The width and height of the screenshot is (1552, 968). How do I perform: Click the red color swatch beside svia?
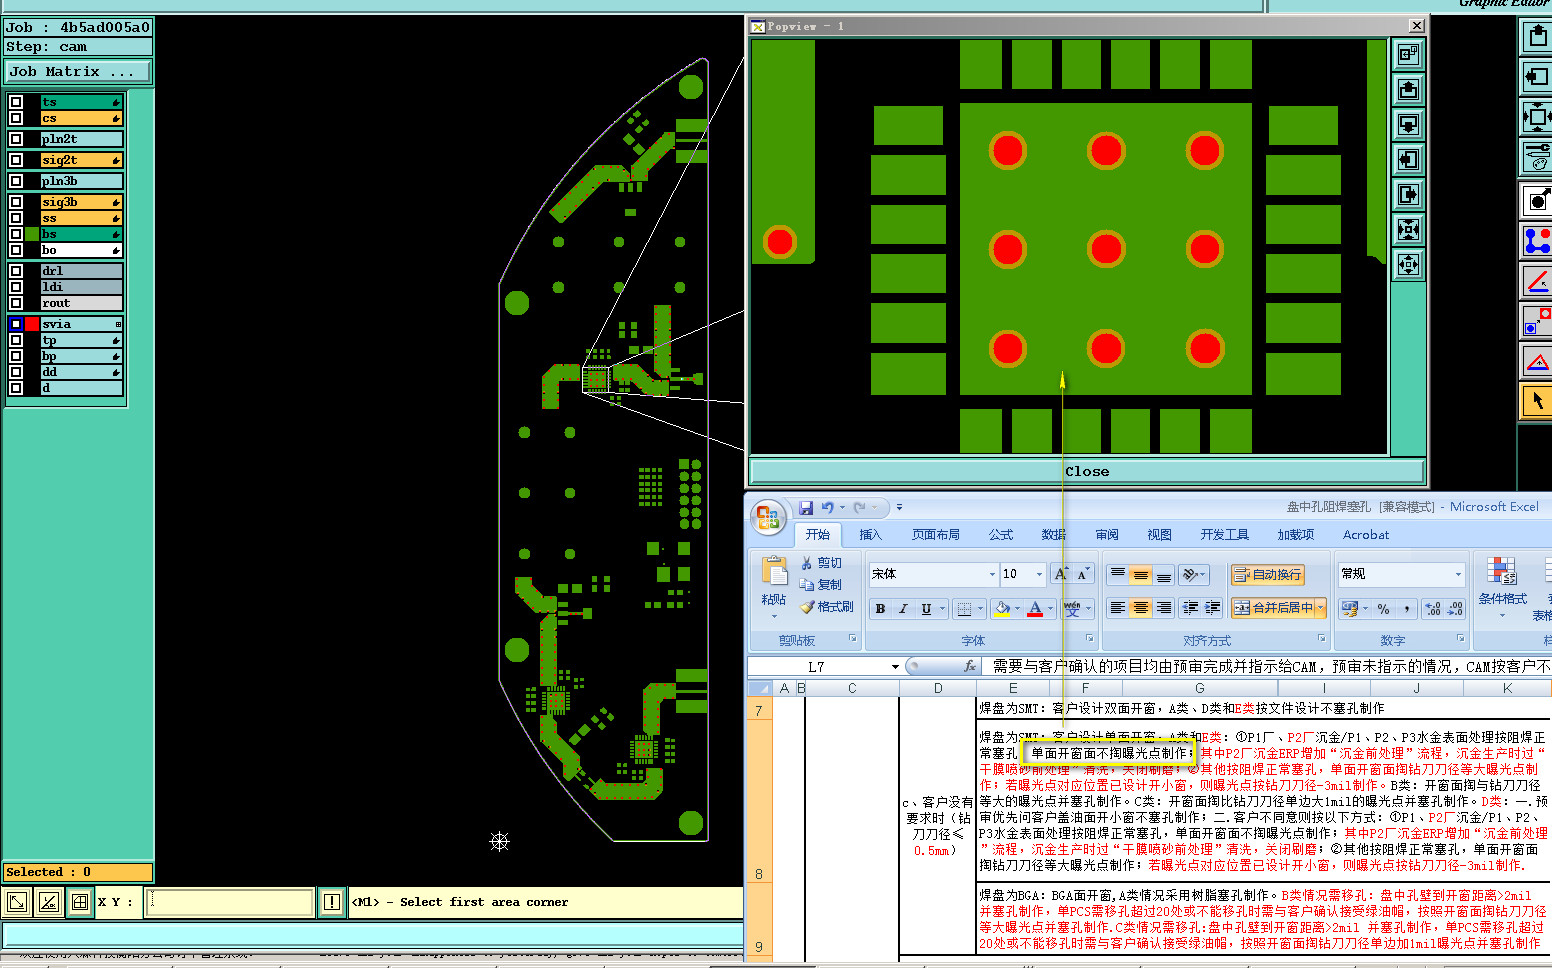click(32, 324)
